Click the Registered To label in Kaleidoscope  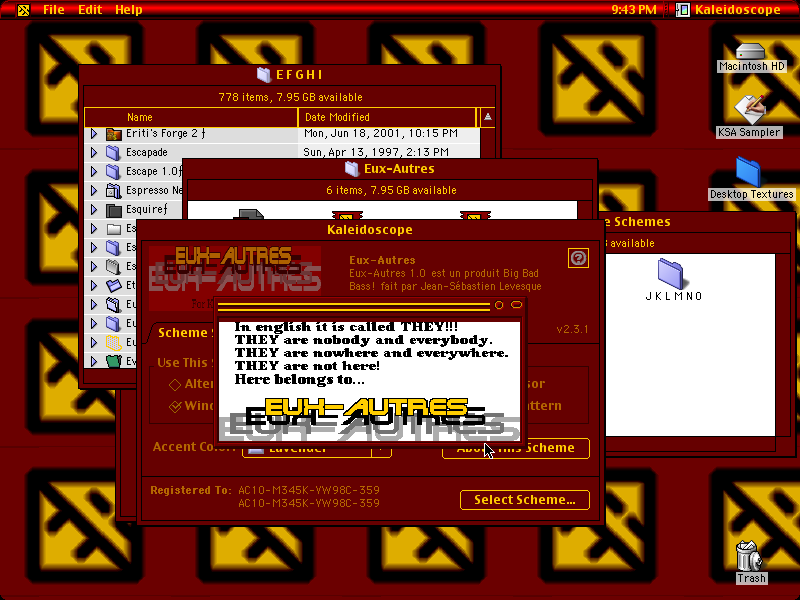(x=191, y=490)
